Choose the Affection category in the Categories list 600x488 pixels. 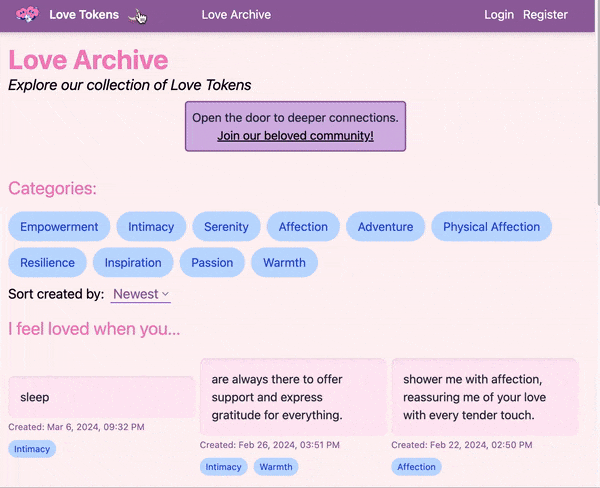tap(303, 227)
